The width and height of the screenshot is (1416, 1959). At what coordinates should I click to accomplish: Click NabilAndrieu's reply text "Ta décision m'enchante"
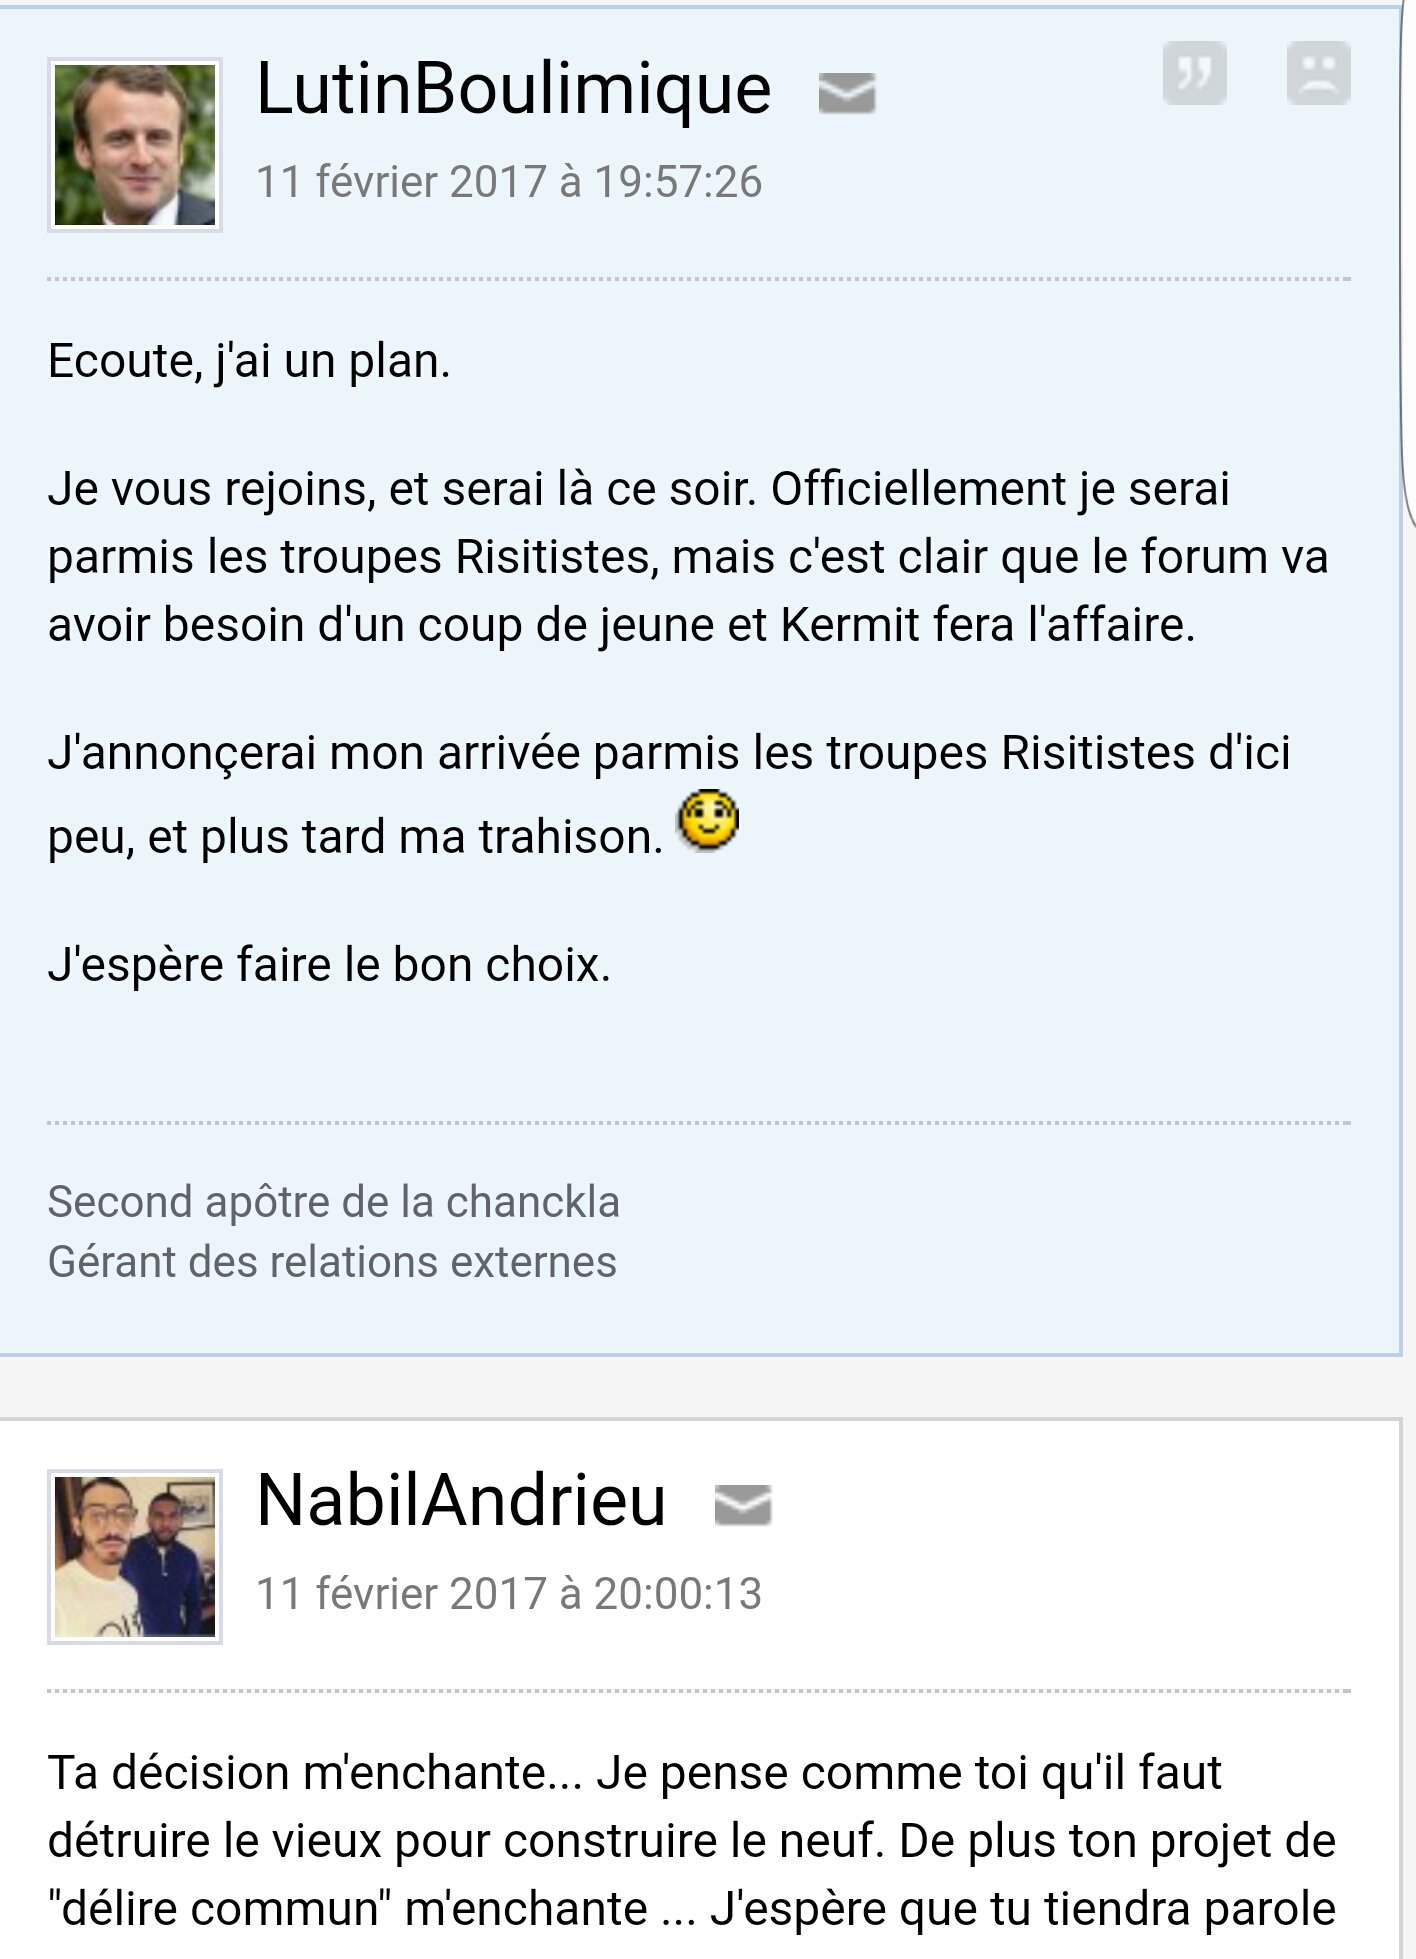pos(310,1773)
